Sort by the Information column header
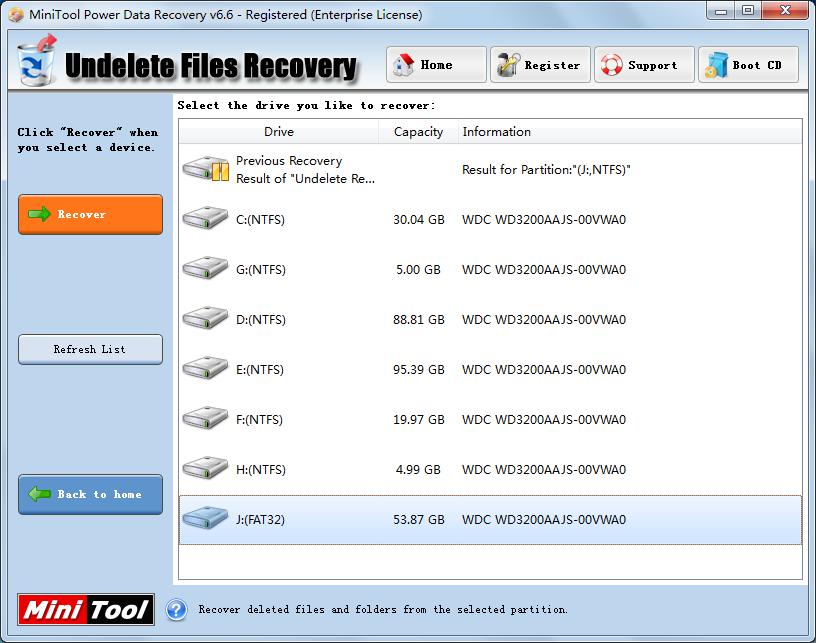Image resolution: width=816 pixels, height=643 pixels. pos(630,132)
